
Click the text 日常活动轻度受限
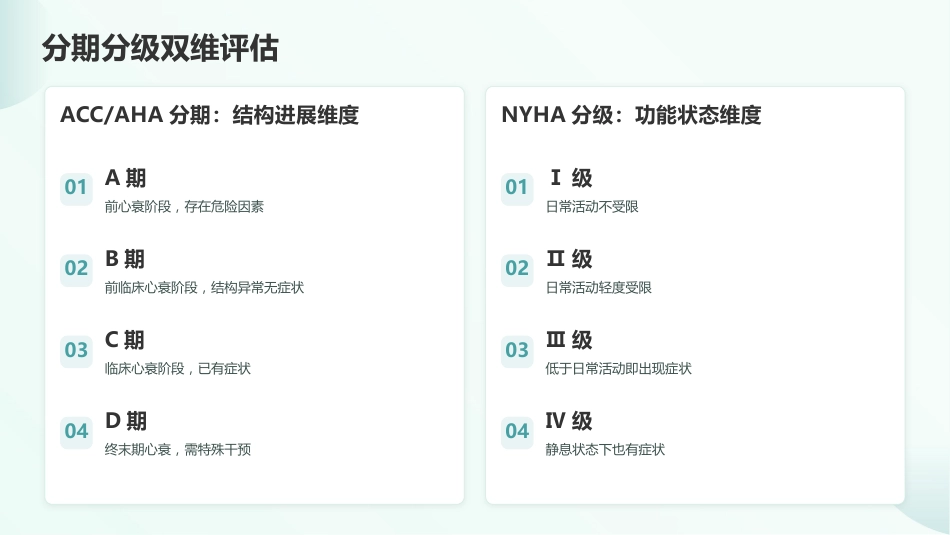[599, 288]
